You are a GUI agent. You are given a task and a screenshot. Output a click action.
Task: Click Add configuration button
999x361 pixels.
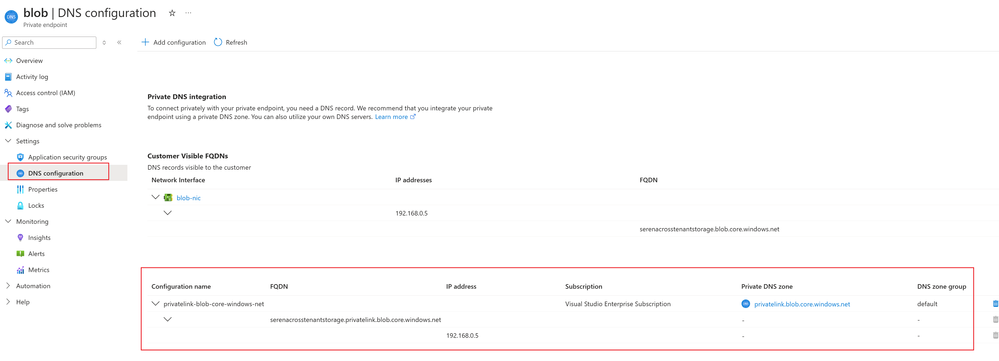click(x=173, y=42)
